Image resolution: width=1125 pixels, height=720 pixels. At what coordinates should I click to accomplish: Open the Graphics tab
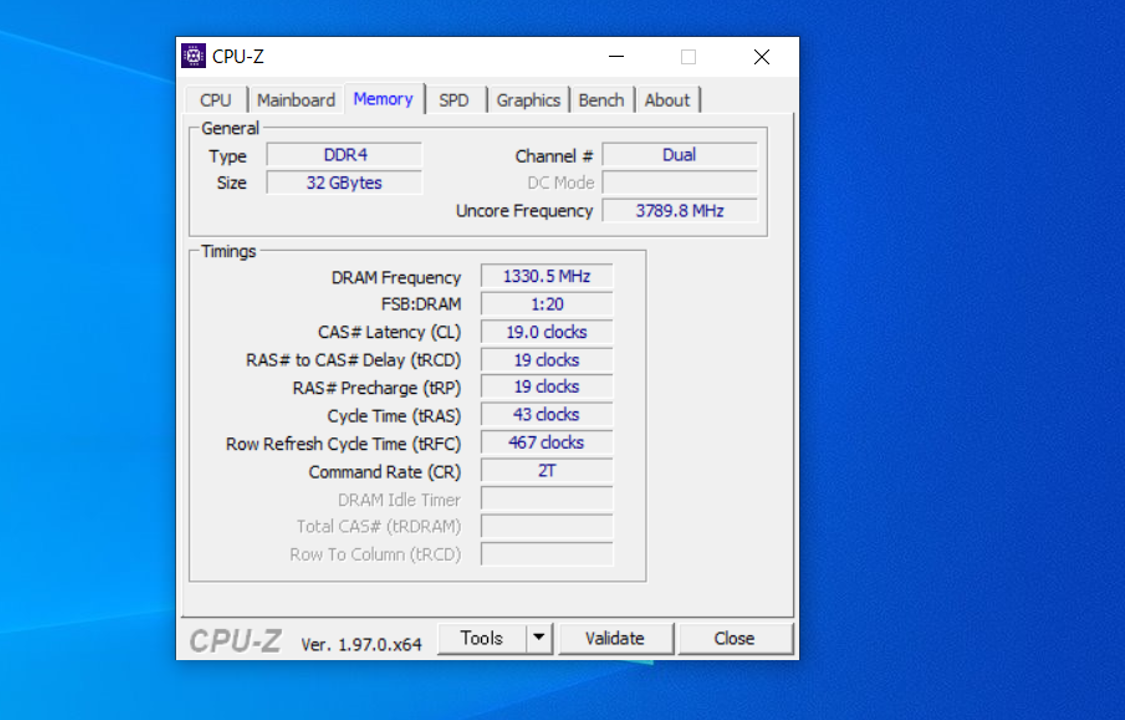[x=528, y=100]
